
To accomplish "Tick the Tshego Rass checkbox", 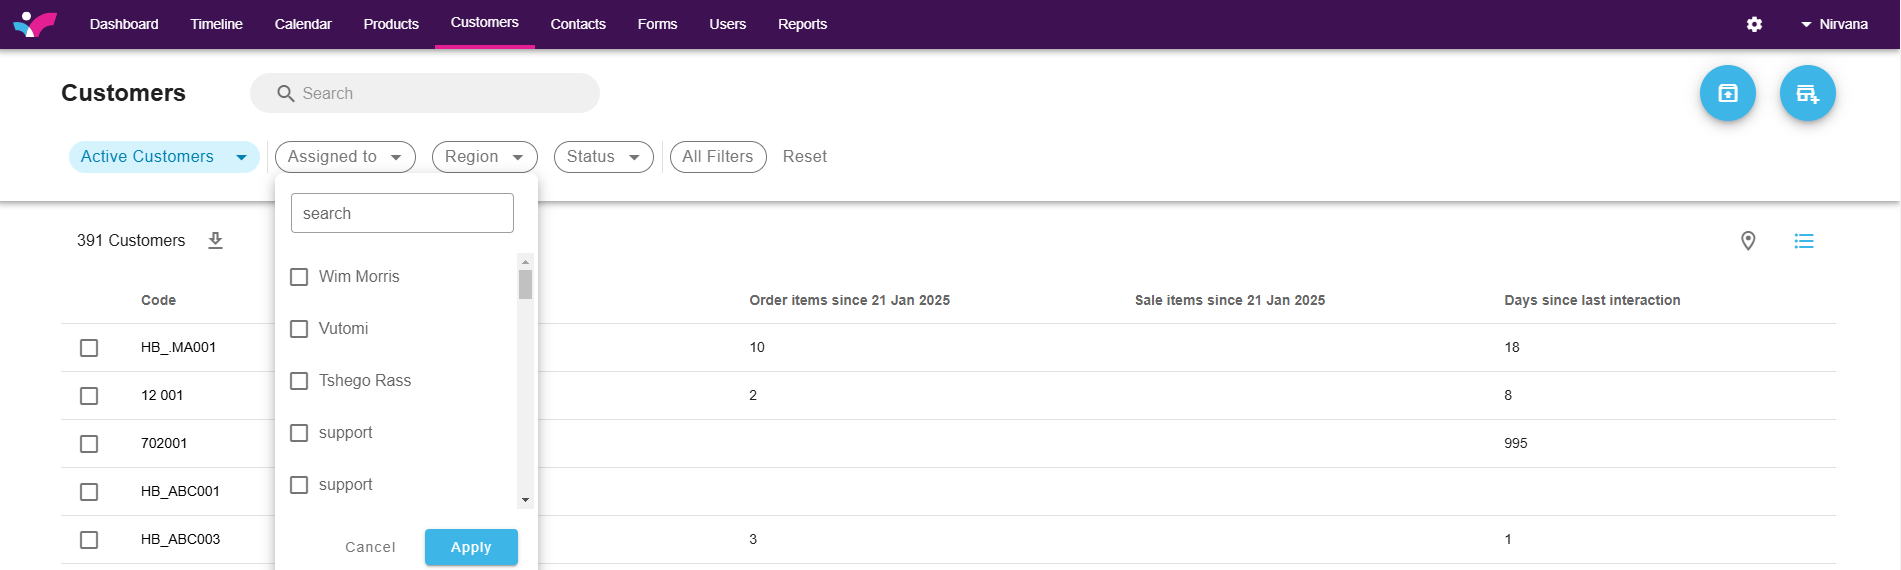I will 299,381.
